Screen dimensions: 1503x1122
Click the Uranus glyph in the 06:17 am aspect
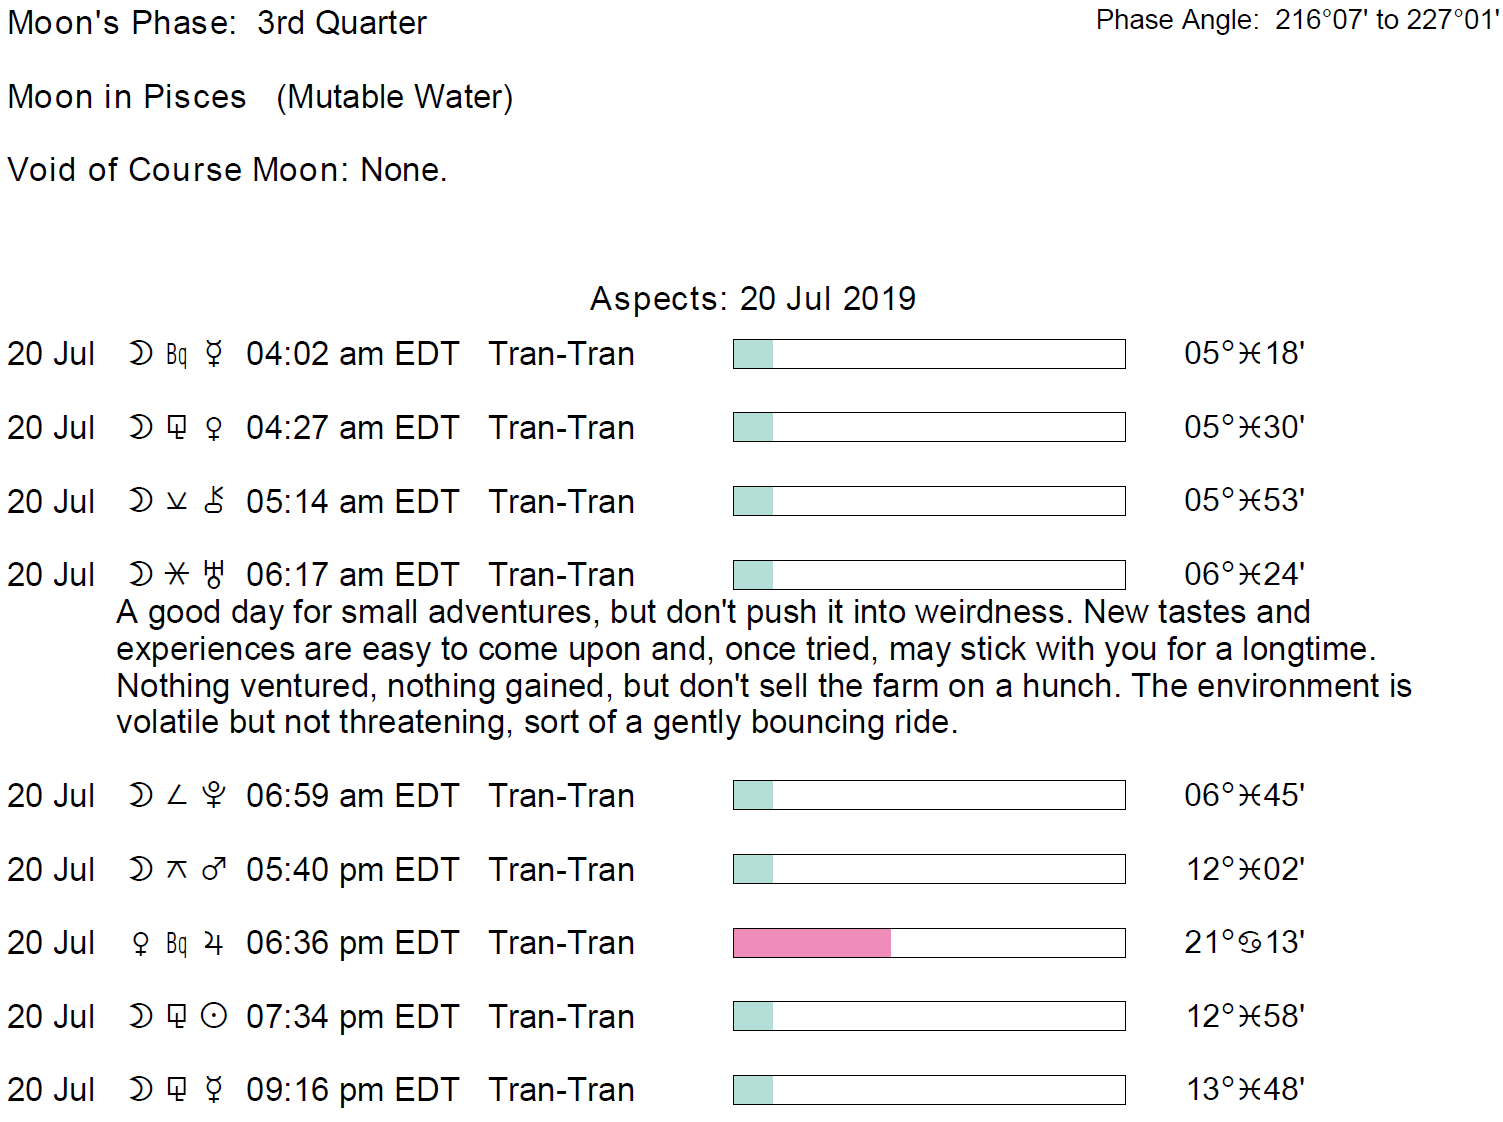[x=213, y=574]
